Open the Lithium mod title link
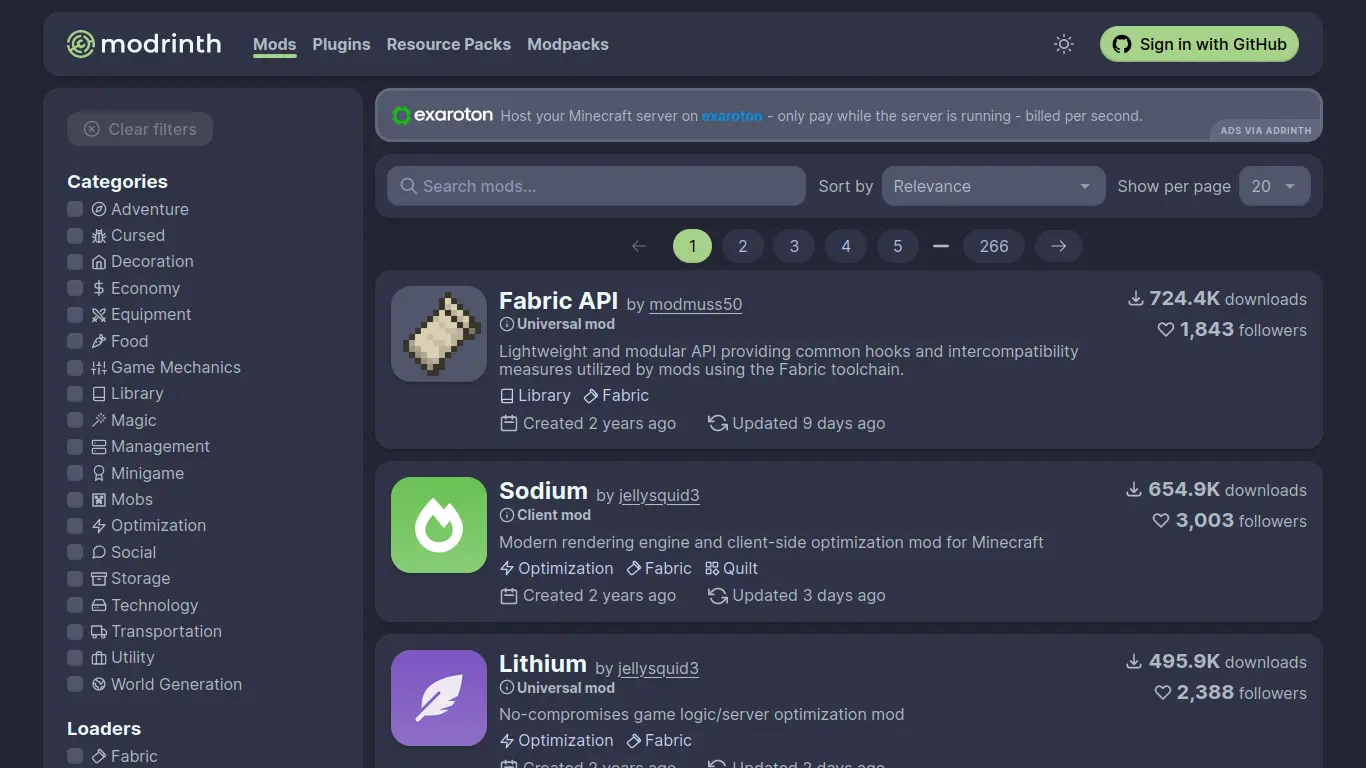The height and width of the screenshot is (768, 1366). (x=543, y=664)
